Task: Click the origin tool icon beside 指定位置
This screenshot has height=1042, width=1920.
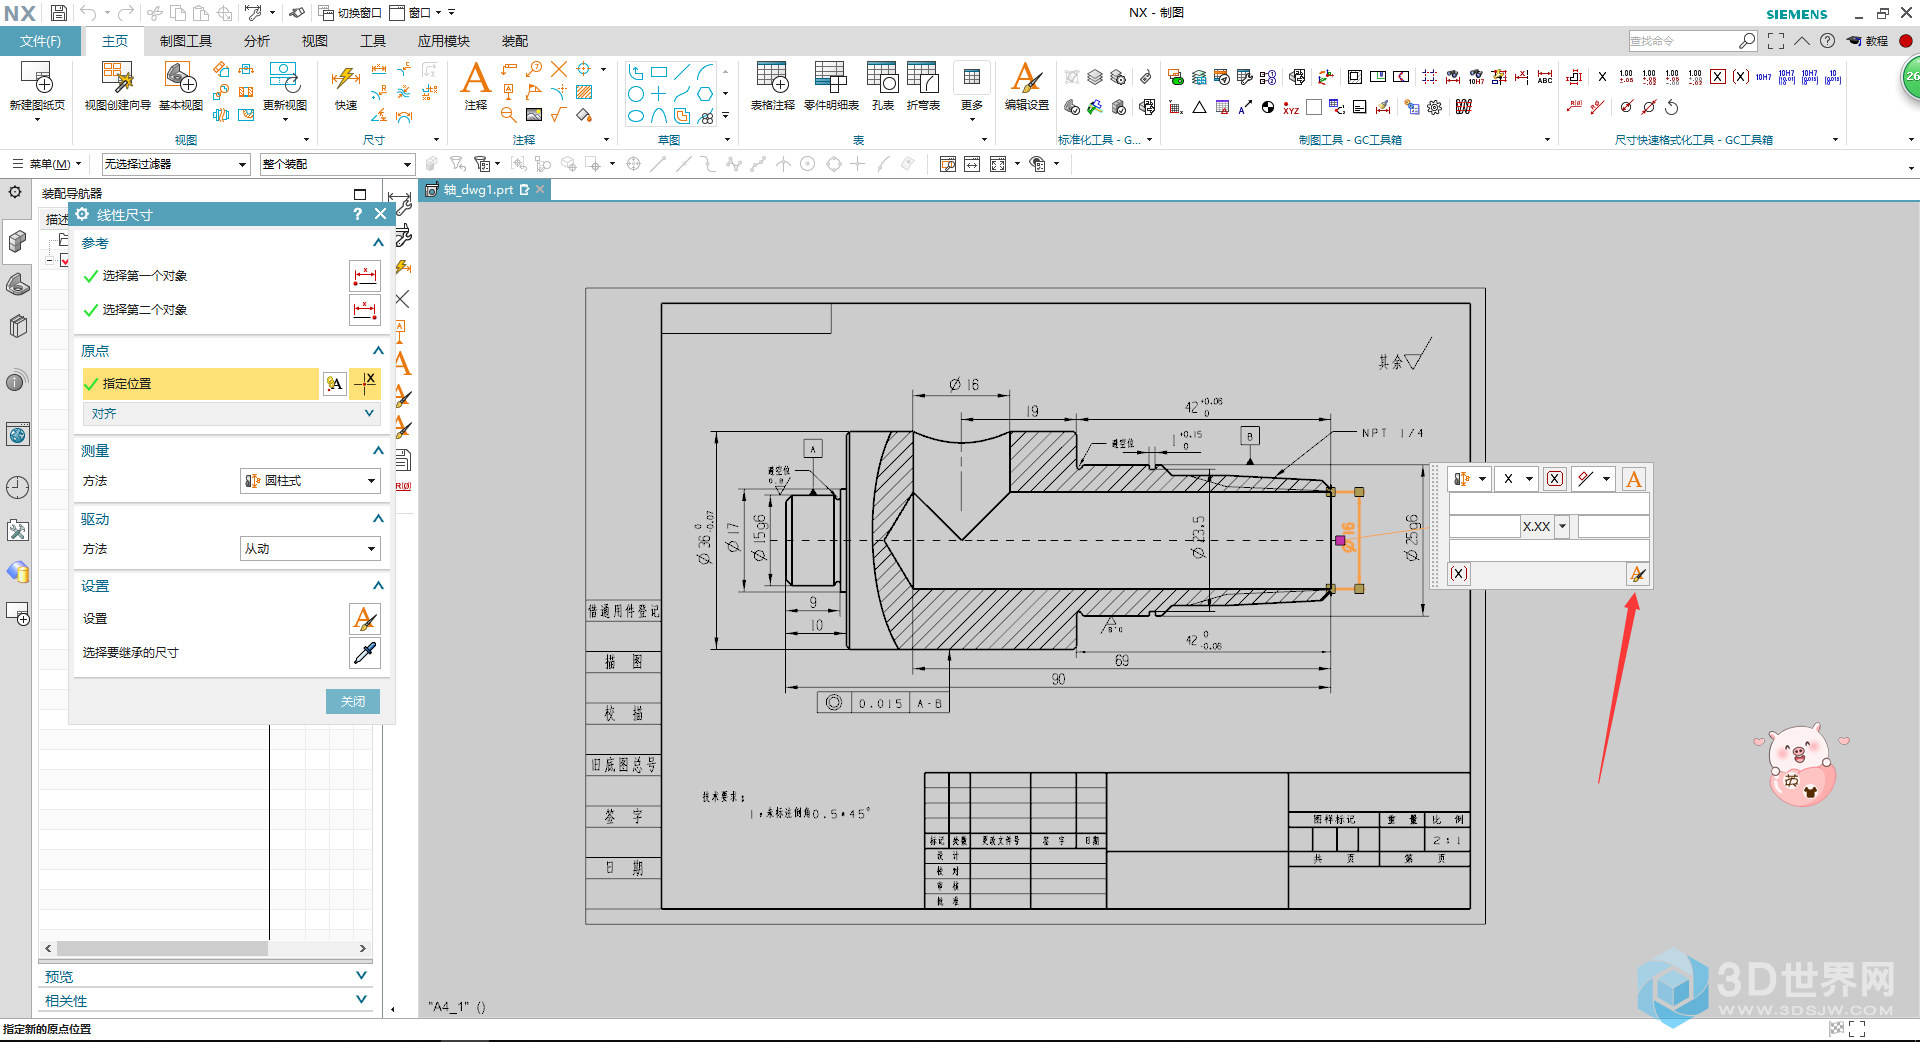Action: 366,384
